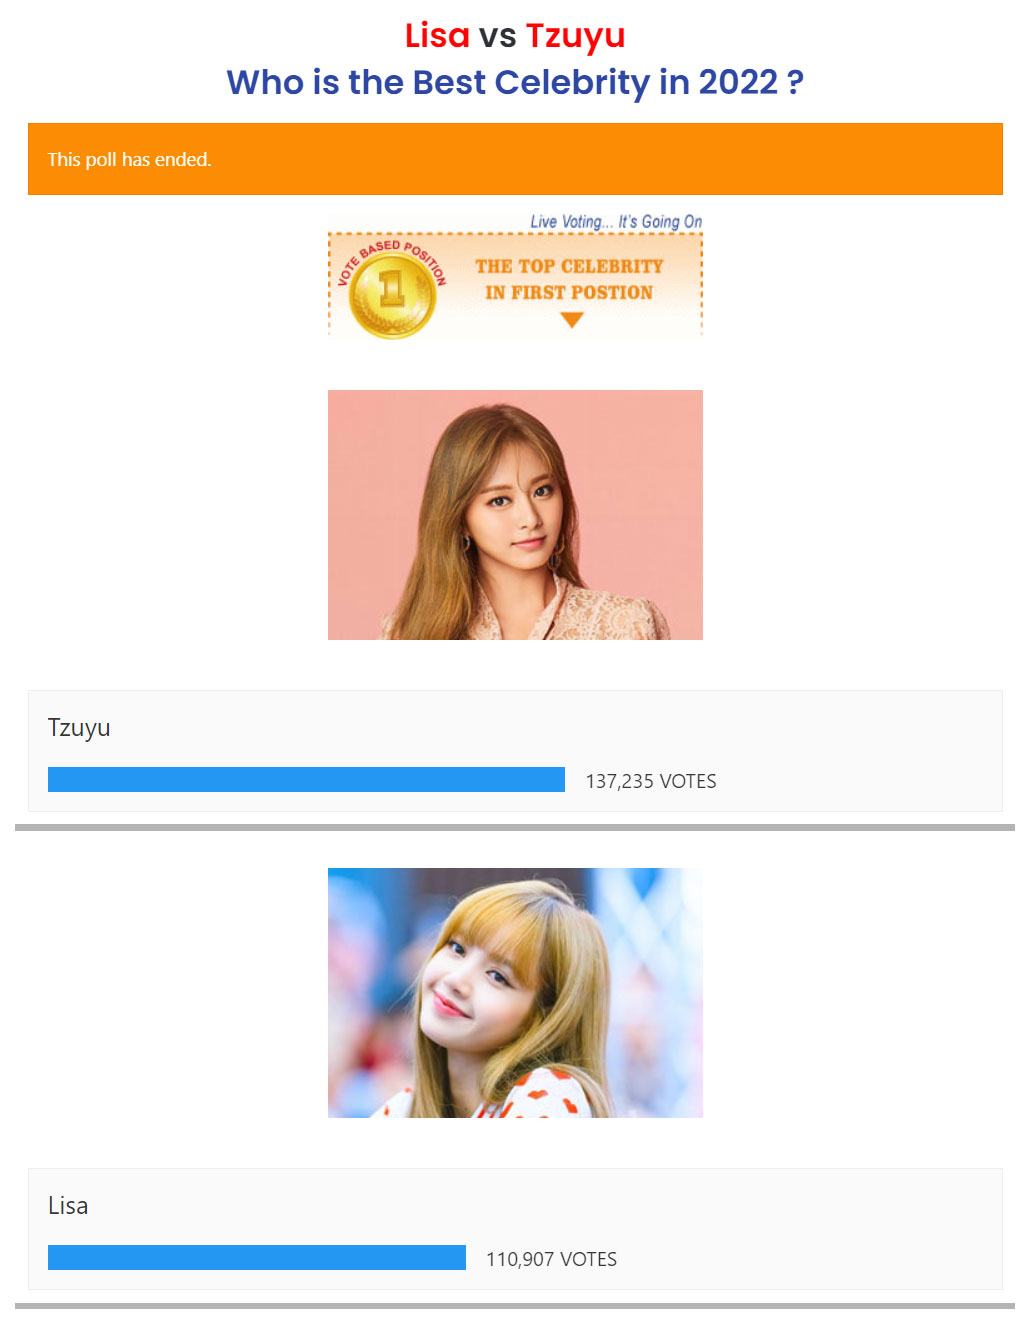
Task: Click the orange 'This poll has ended' notice
Action: (515, 159)
